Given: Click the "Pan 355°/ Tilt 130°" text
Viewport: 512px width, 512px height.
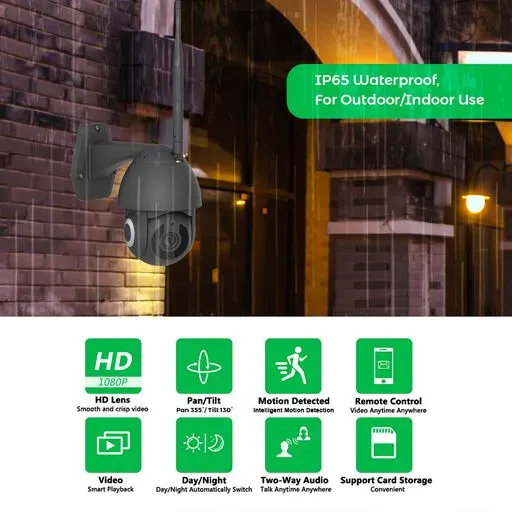Looking at the screenshot, I should pyautogui.click(x=204, y=410).
